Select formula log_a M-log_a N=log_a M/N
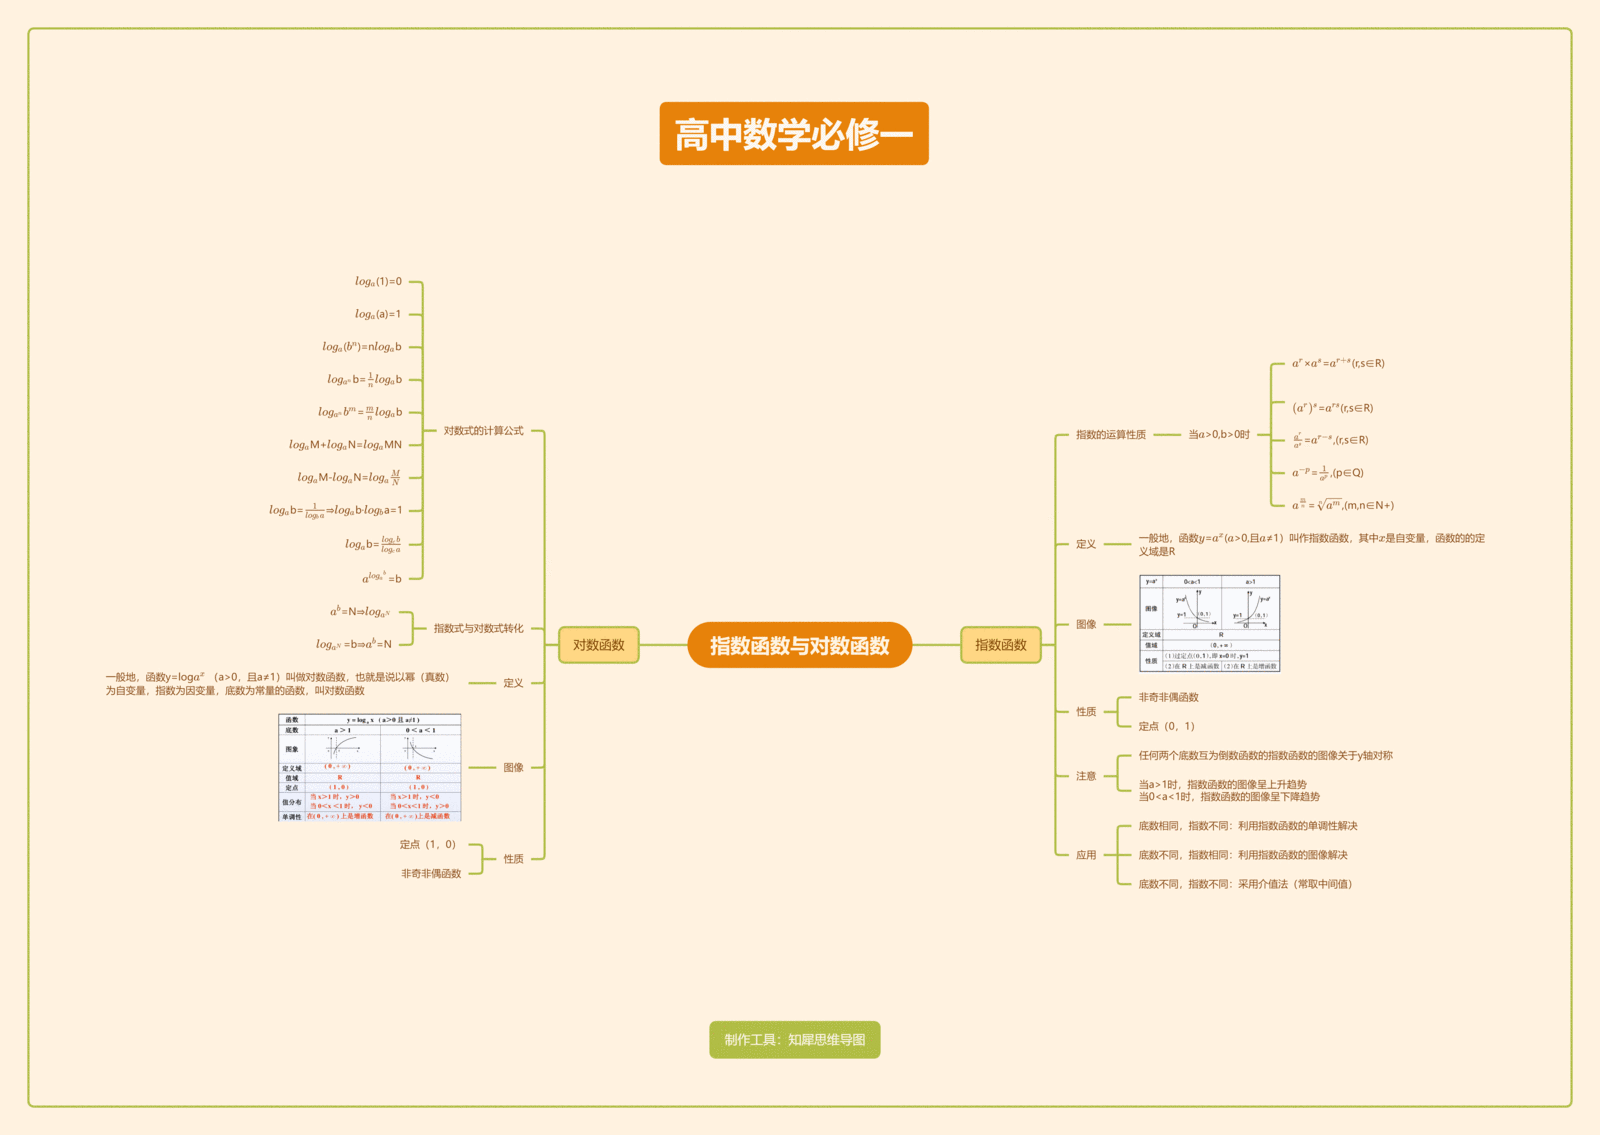The width and height of the screenshot is (1600, 1135). 349,477
